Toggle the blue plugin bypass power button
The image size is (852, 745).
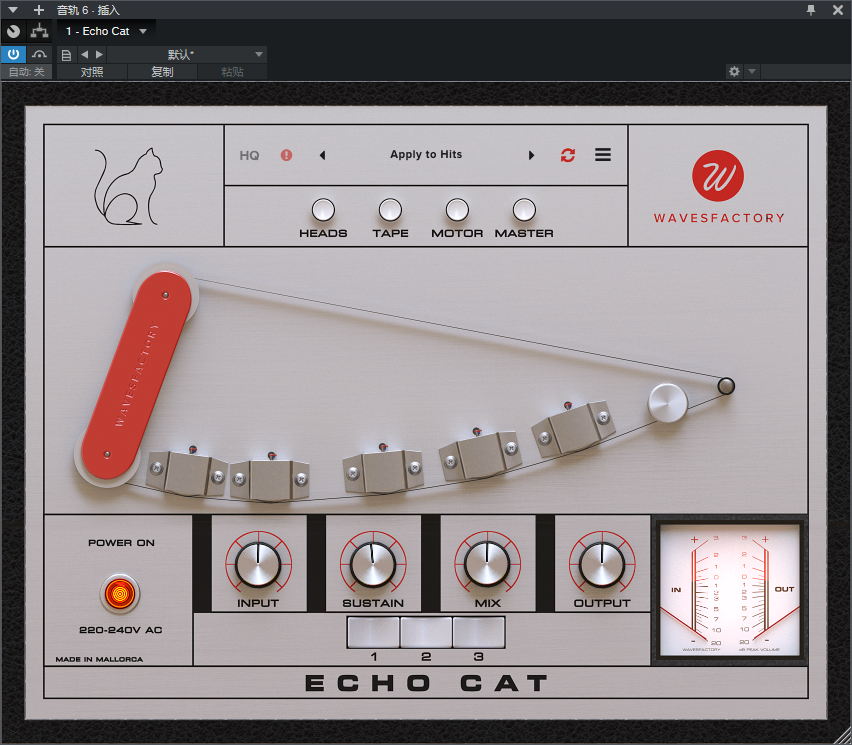[14, 54]
